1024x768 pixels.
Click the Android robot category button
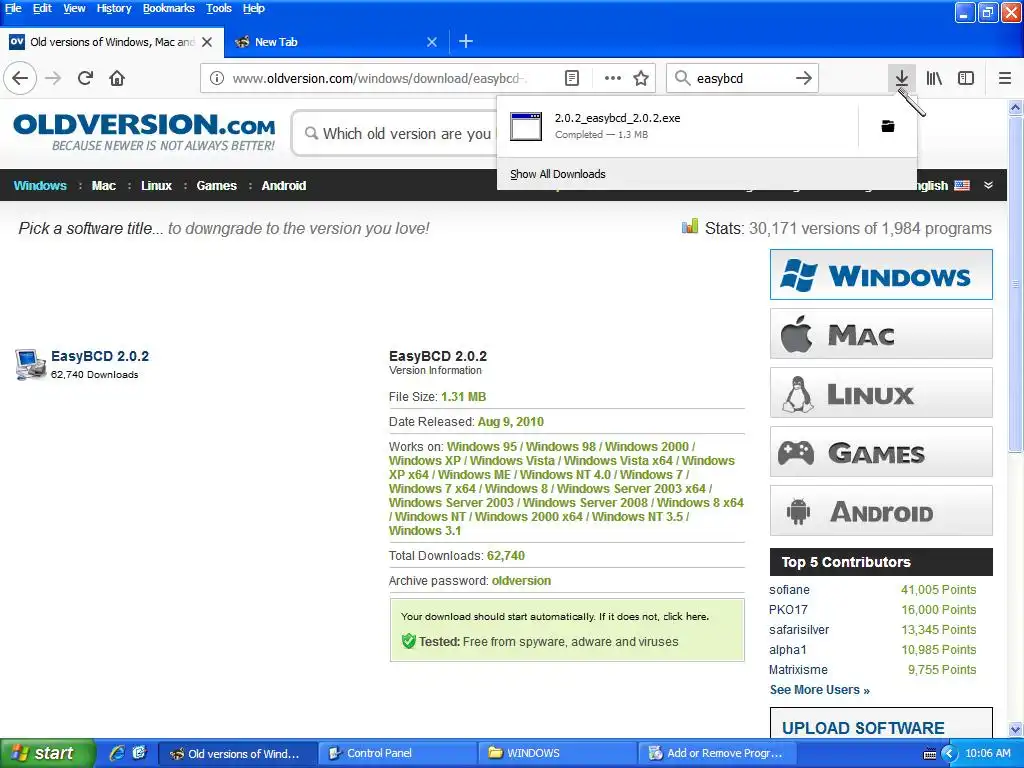(x=881, y=511)
